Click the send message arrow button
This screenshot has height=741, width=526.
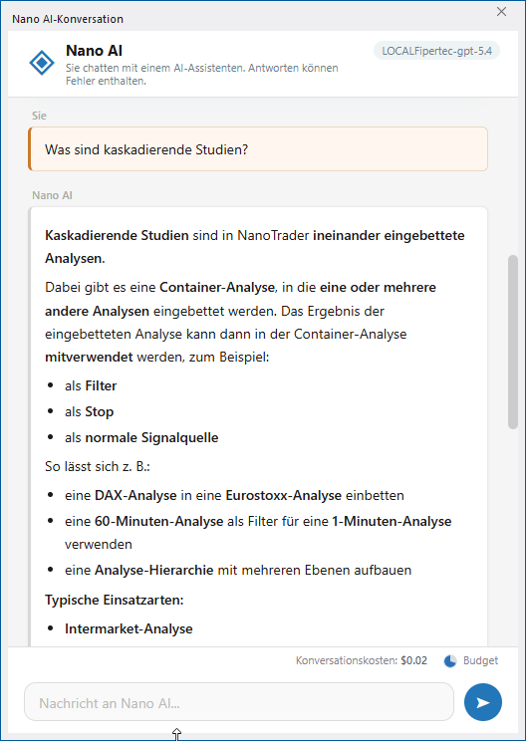coord(483,702)
